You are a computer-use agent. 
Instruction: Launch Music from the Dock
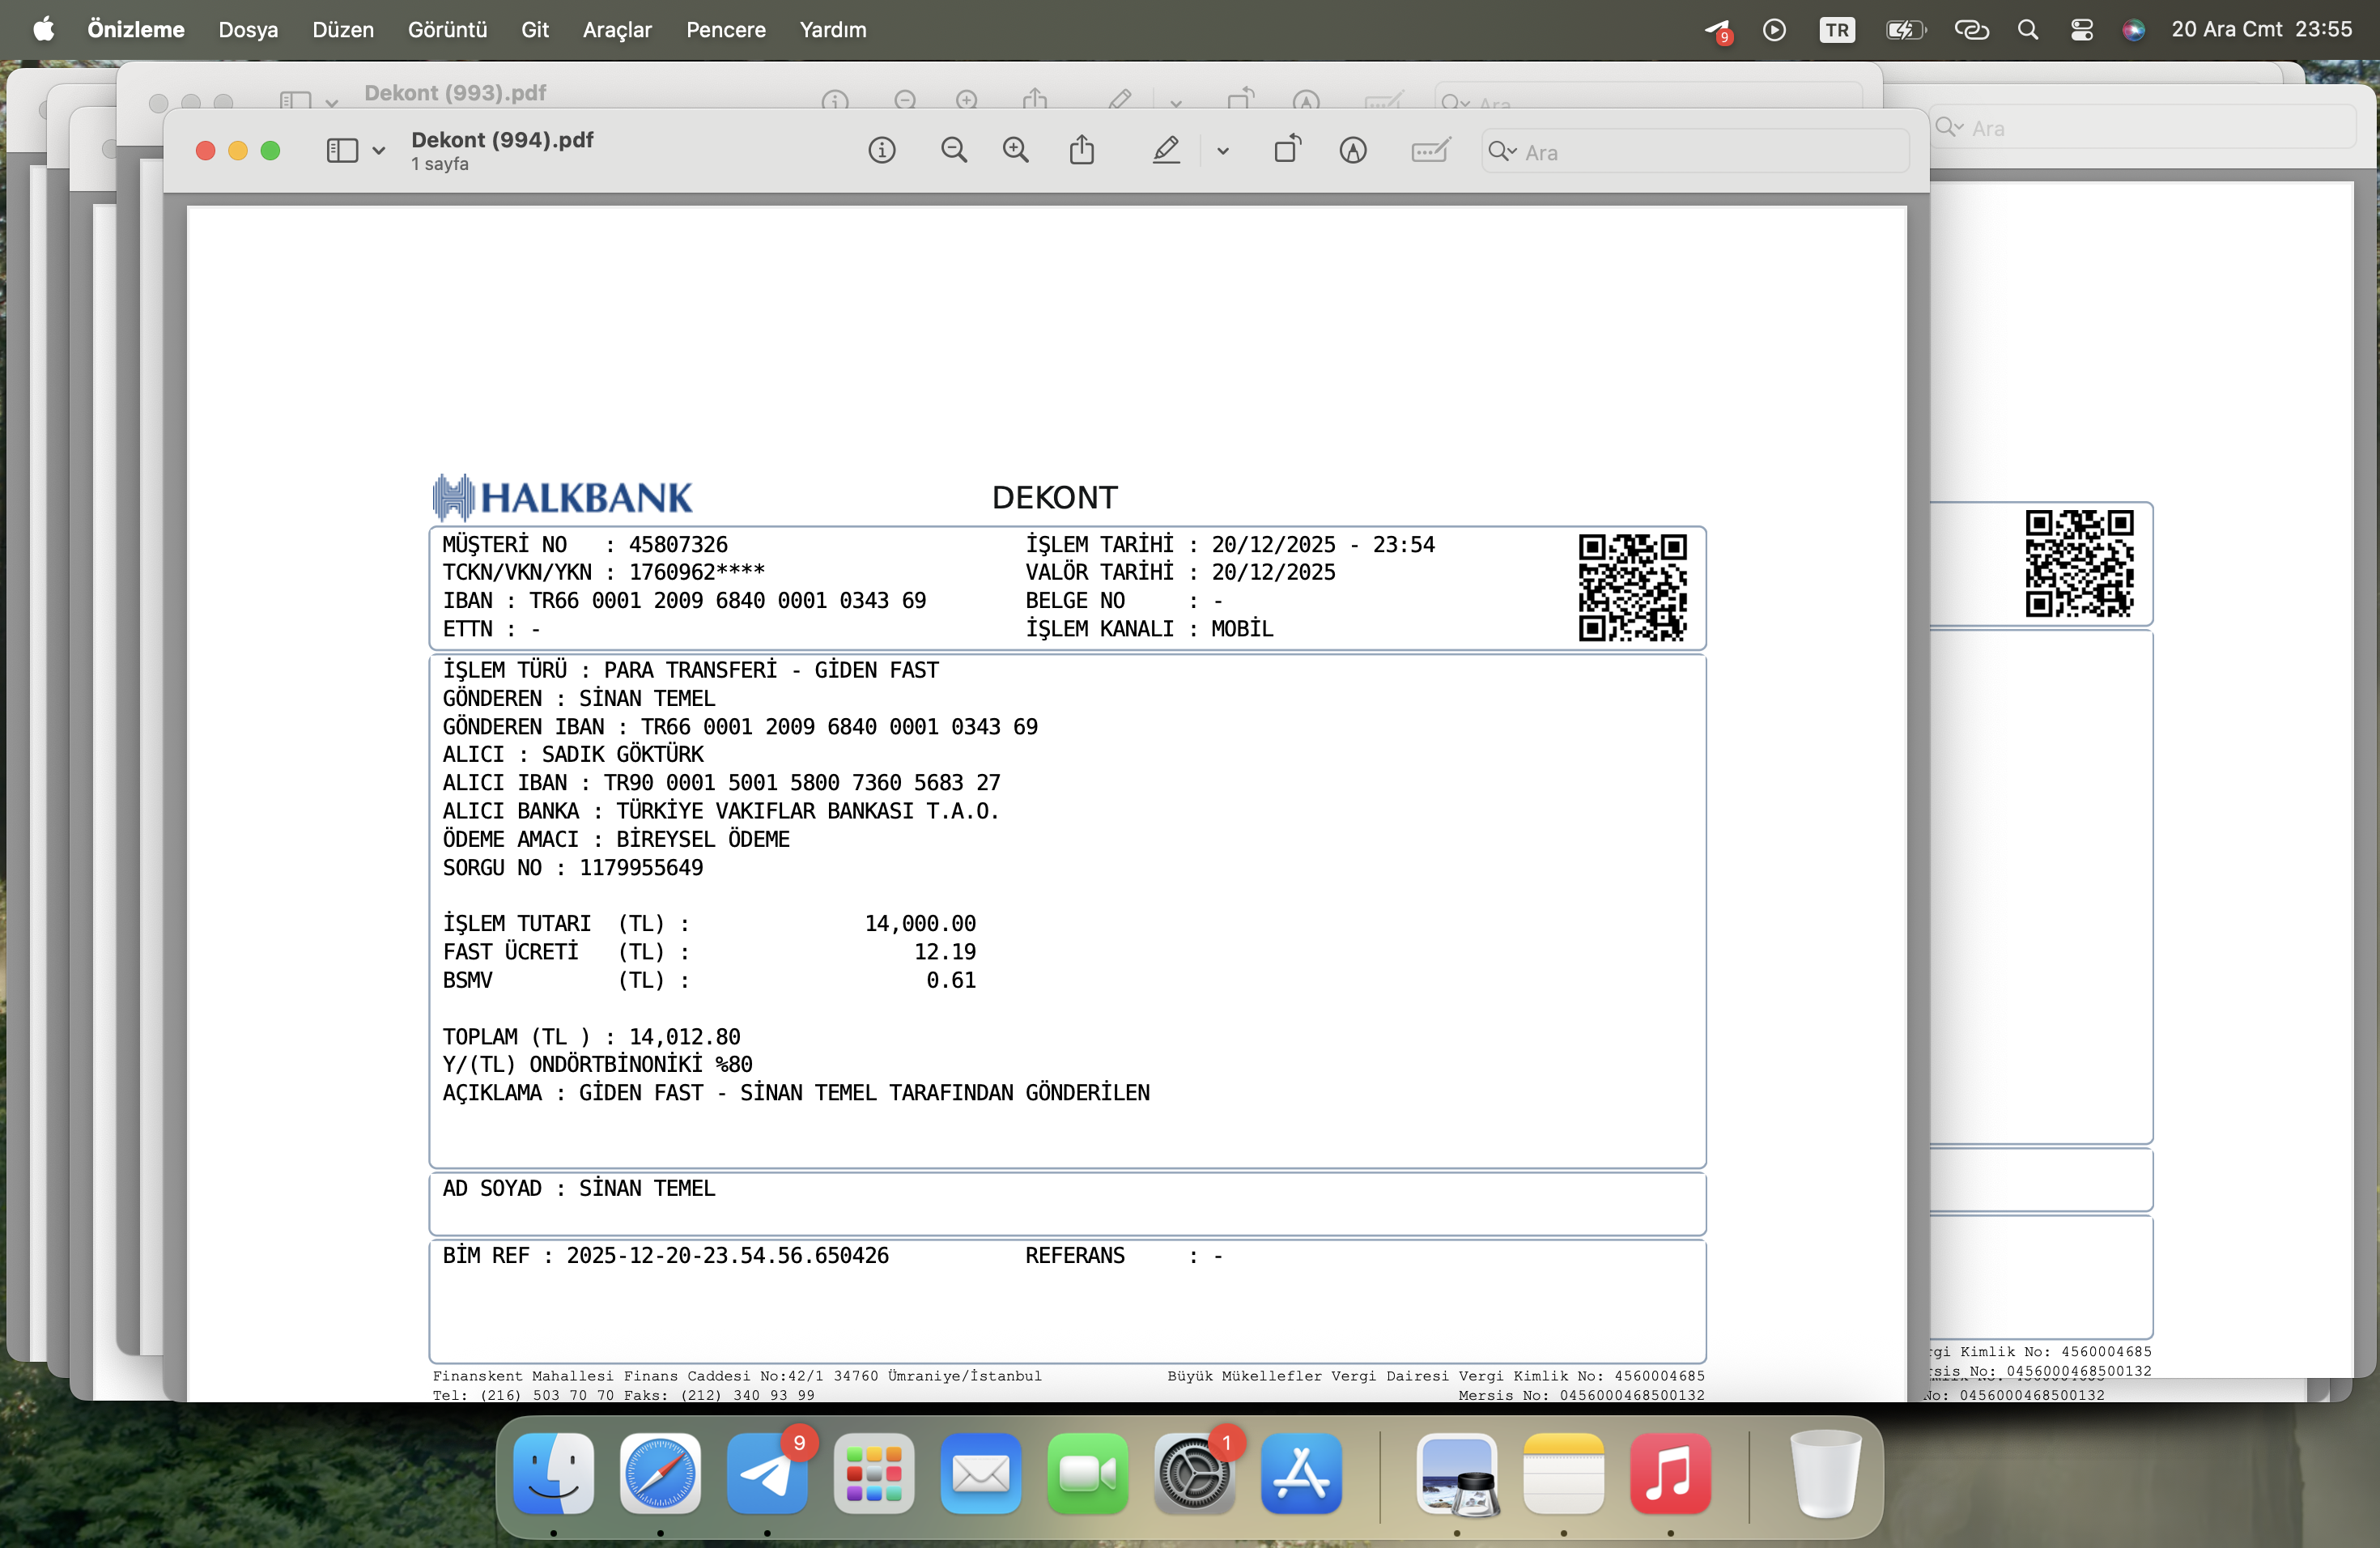(1670, 1473)
